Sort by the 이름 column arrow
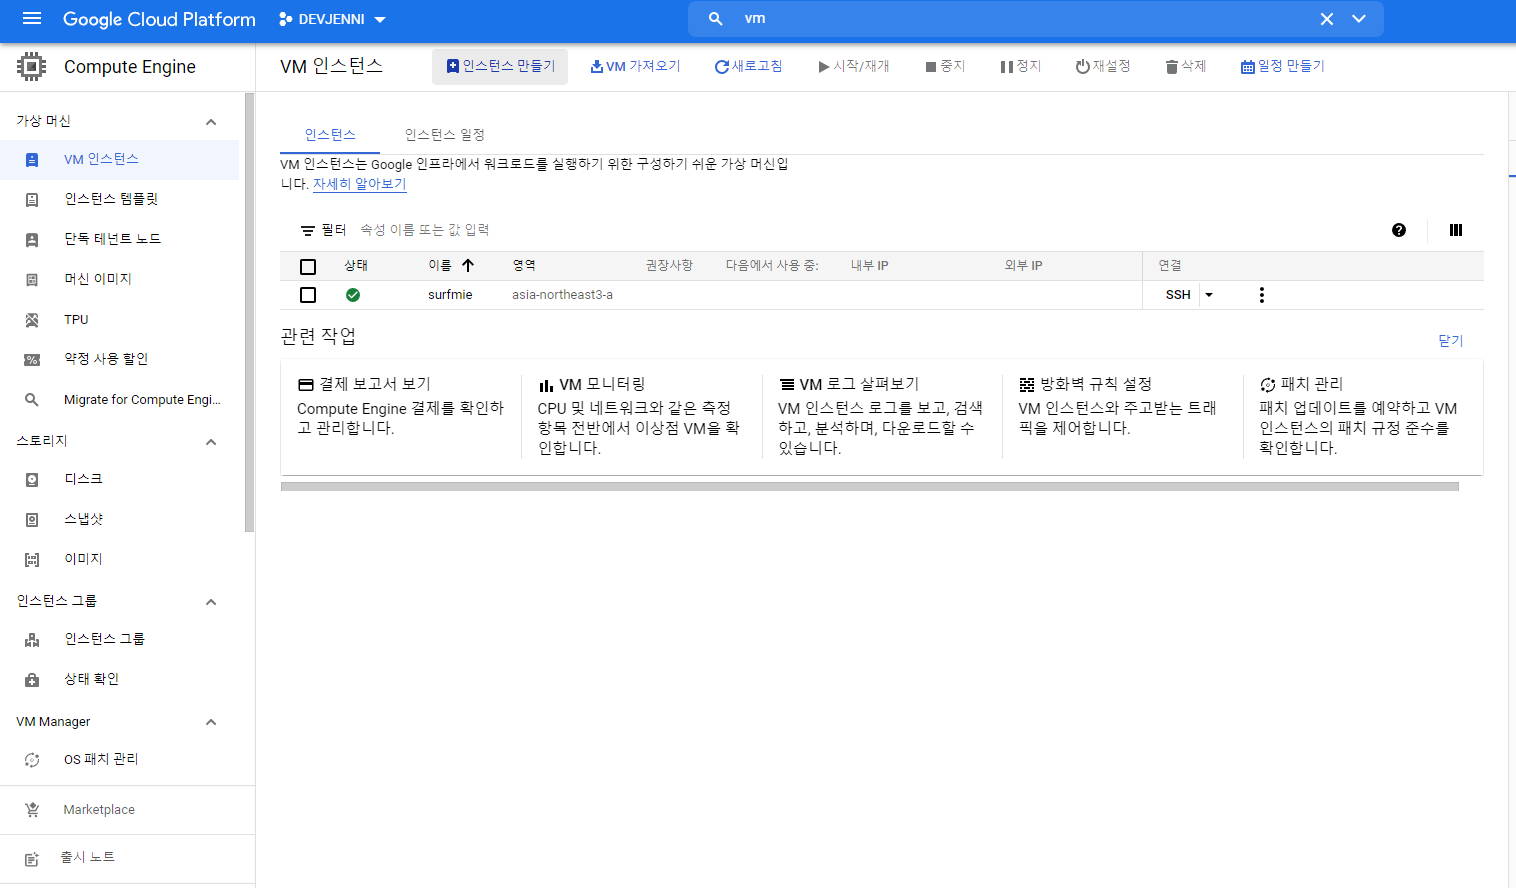Image resolution: width=1516 pixels, height=890 pixels. tap(467, 265)
